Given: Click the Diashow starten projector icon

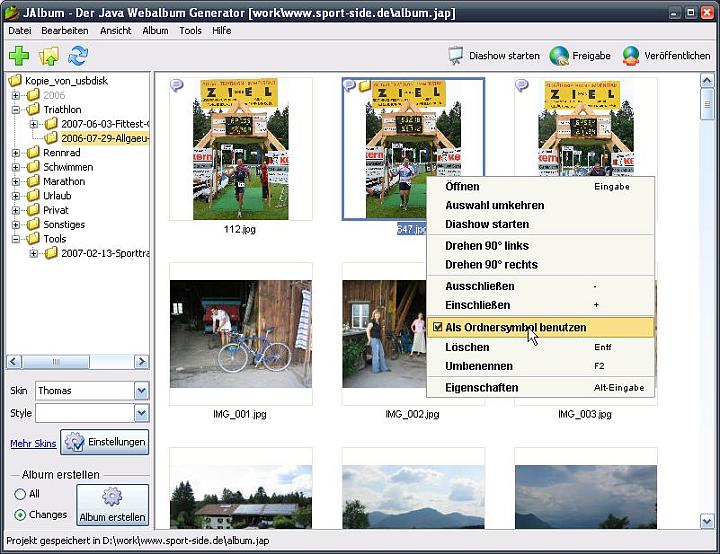Looking at the screenshot, I should pos(455,56).
